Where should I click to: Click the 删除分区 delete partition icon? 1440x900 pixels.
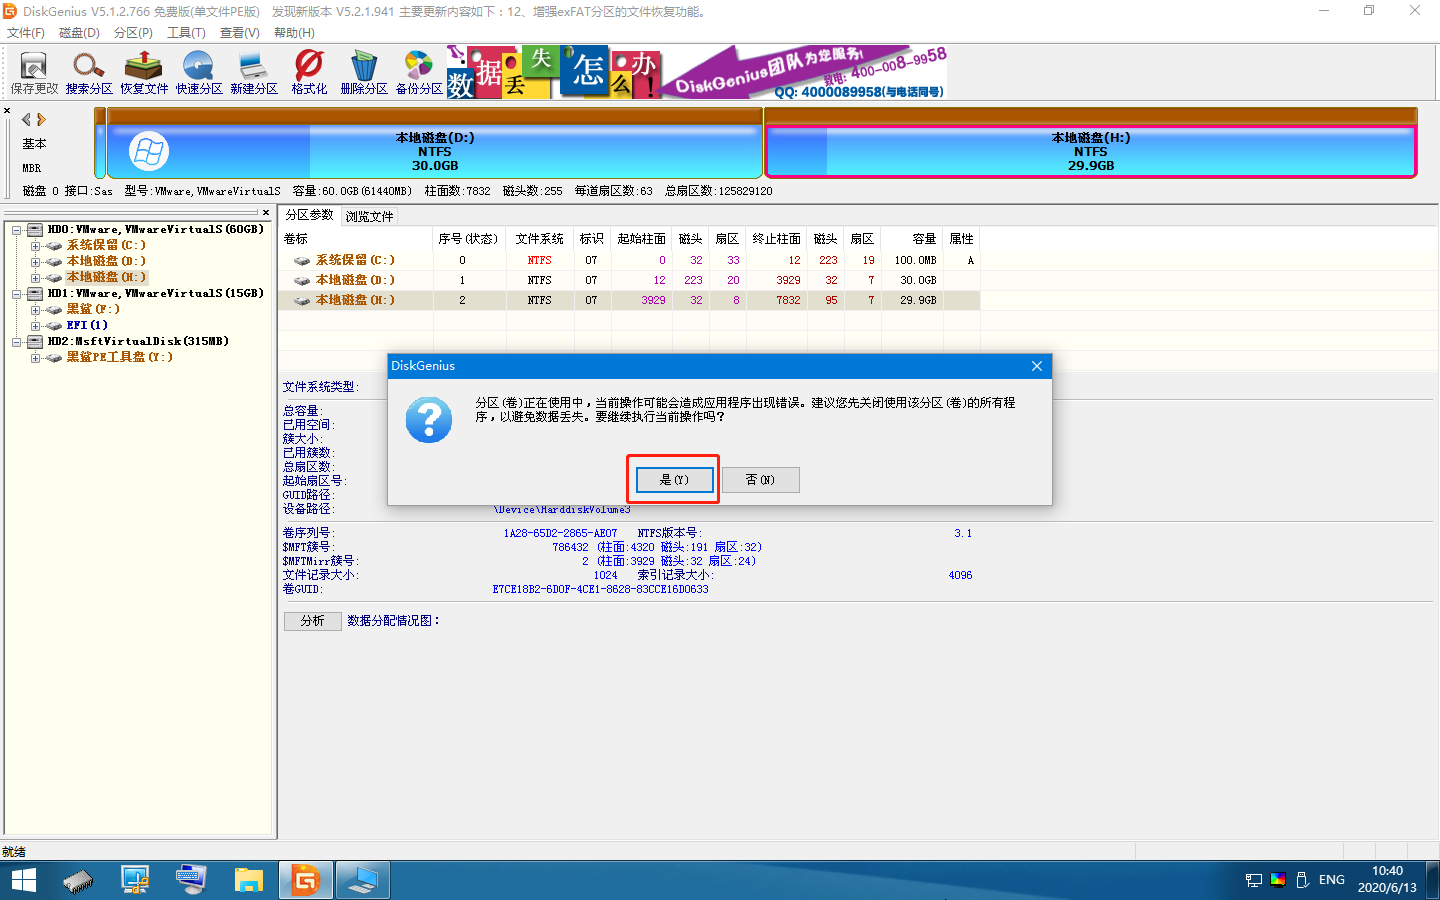[364, 73]
